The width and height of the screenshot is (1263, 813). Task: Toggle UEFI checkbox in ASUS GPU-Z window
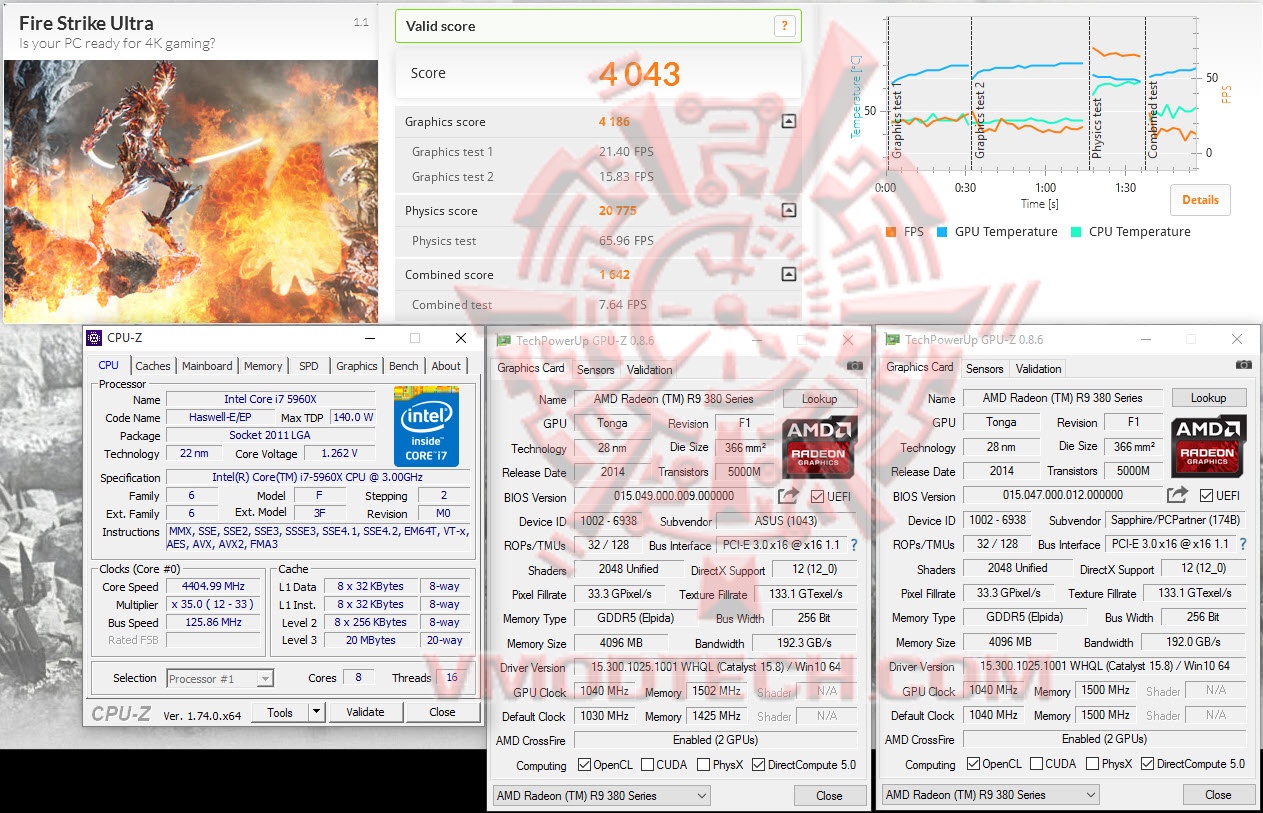(x=818, y=497)
